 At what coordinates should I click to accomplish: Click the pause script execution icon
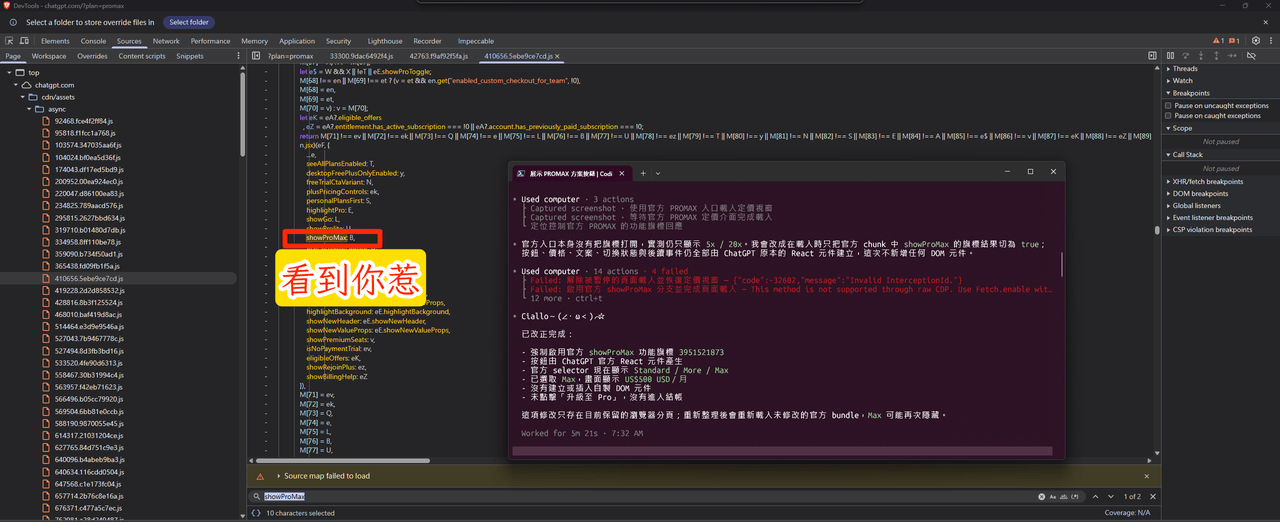[x=1170, y=56]
